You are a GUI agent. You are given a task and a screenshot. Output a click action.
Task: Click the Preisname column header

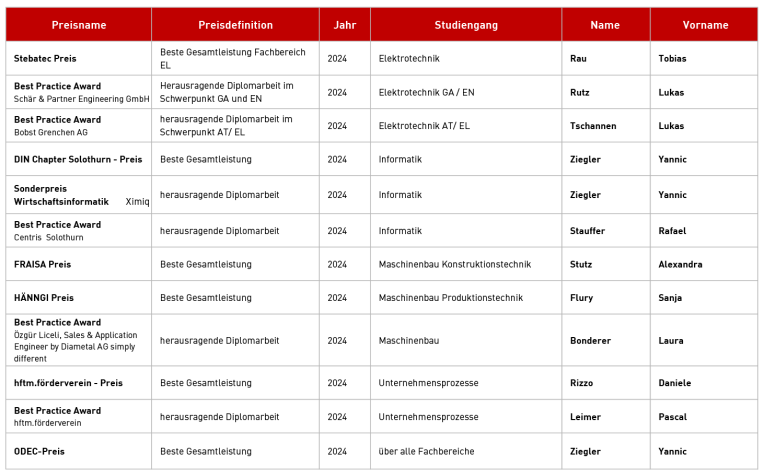point(78,25)
